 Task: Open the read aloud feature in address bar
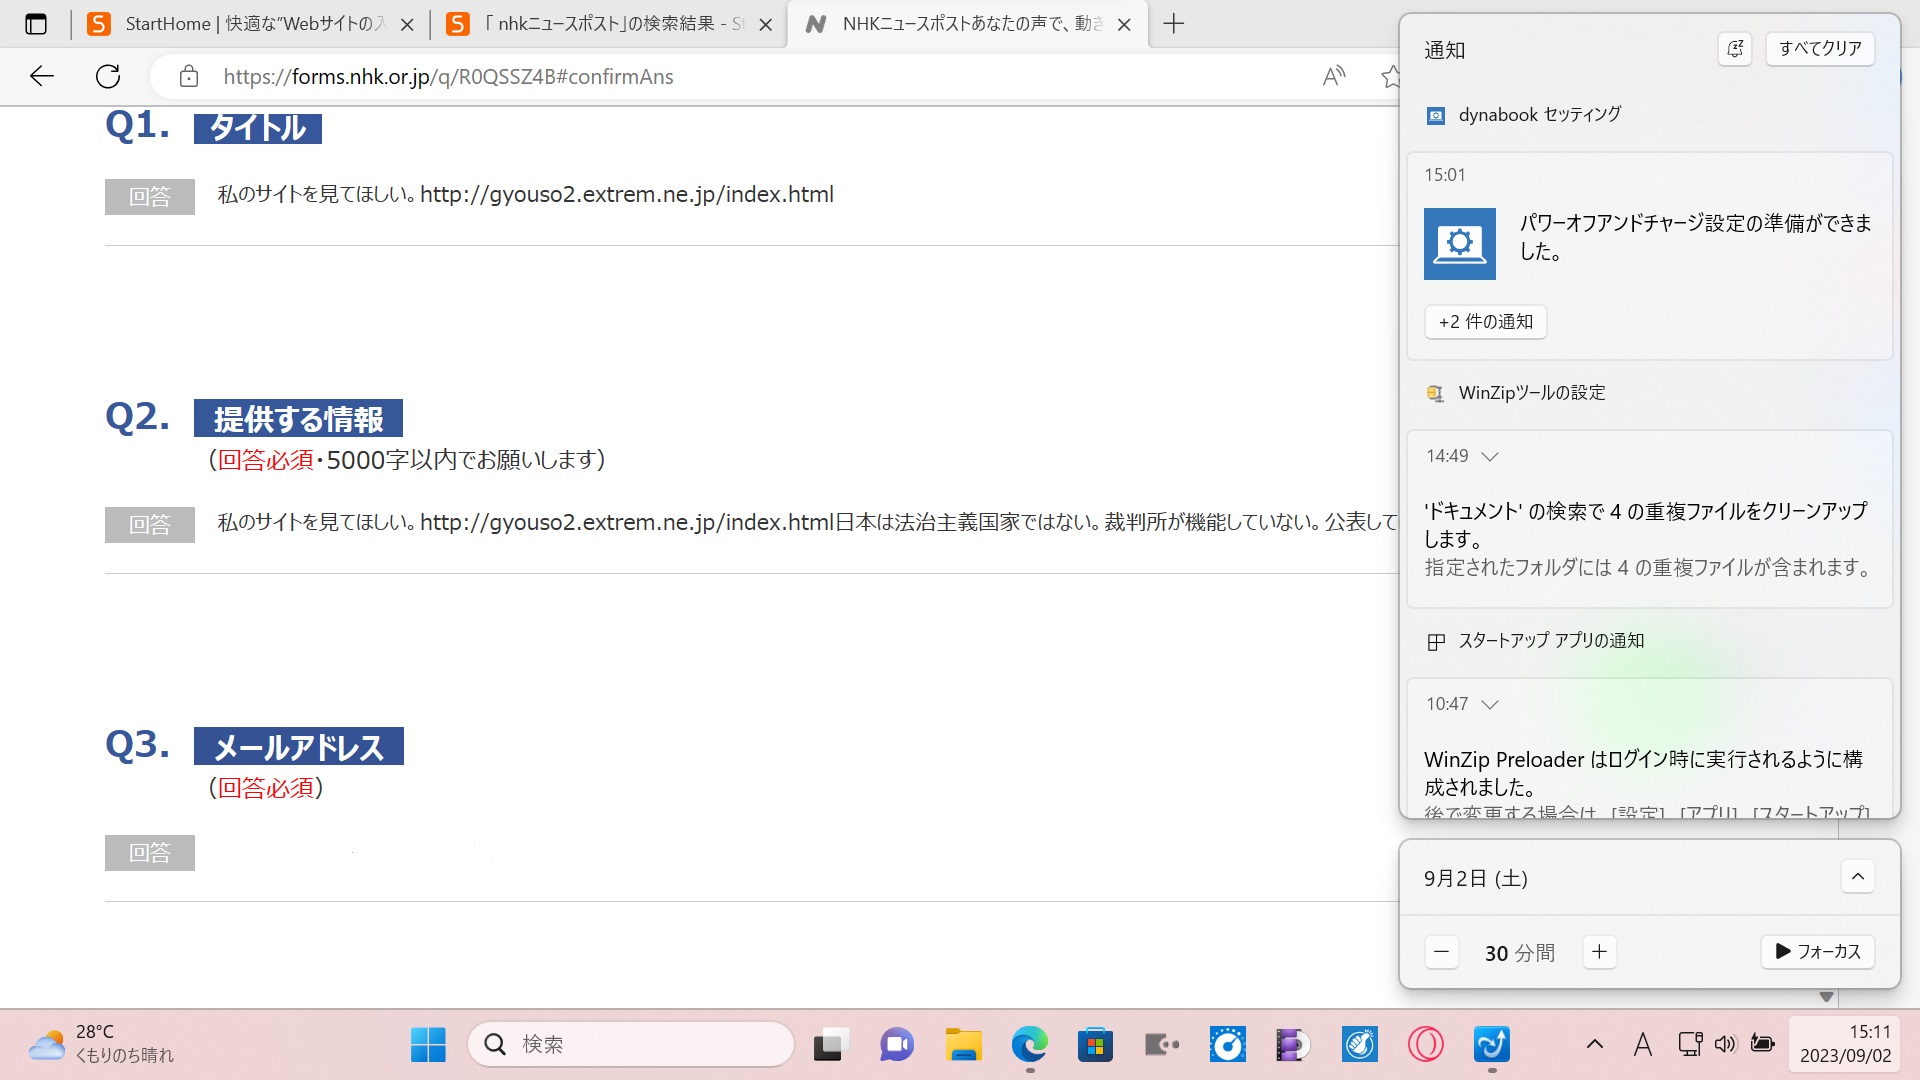(1333, 75)
